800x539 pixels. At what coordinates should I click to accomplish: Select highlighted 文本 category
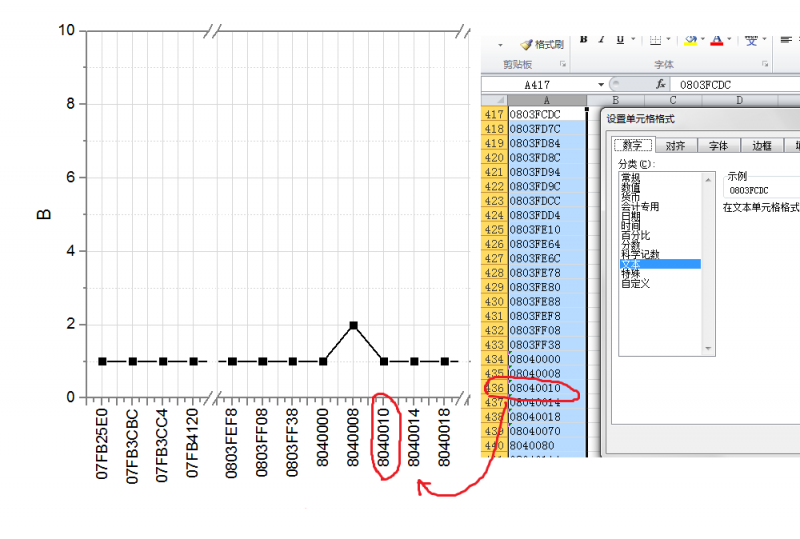pos(660,264)
